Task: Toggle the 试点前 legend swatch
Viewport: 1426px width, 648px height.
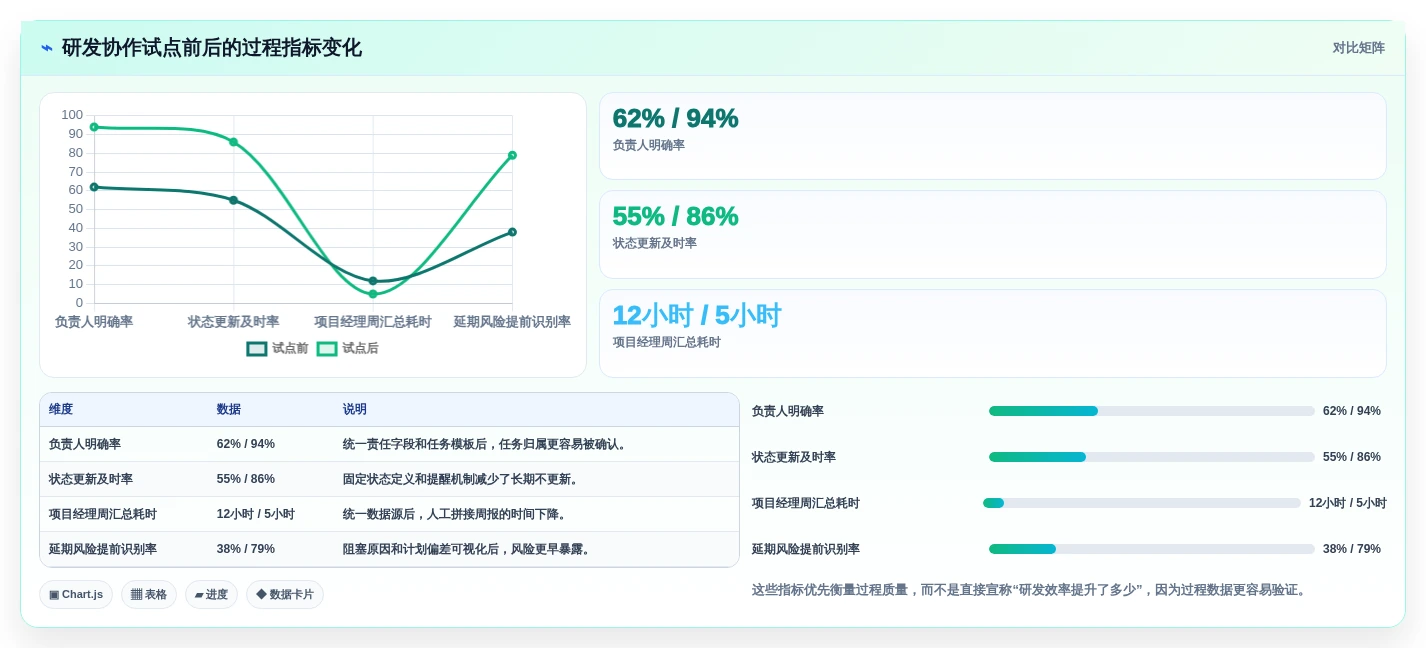Action: click(x=257, y=349)
